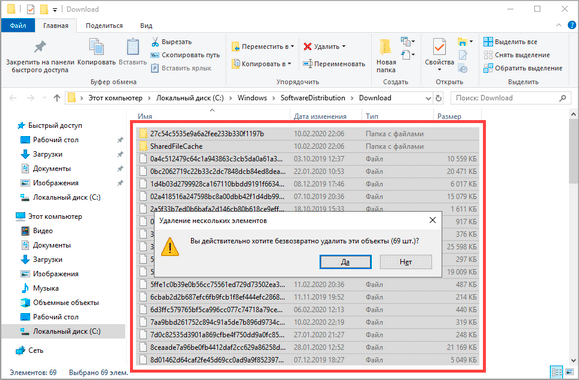Viewport: 579px width, 380px height.
Task: Open the recent locations dropdown arrow
Action: pyautogui.click(x=45, y=98)
